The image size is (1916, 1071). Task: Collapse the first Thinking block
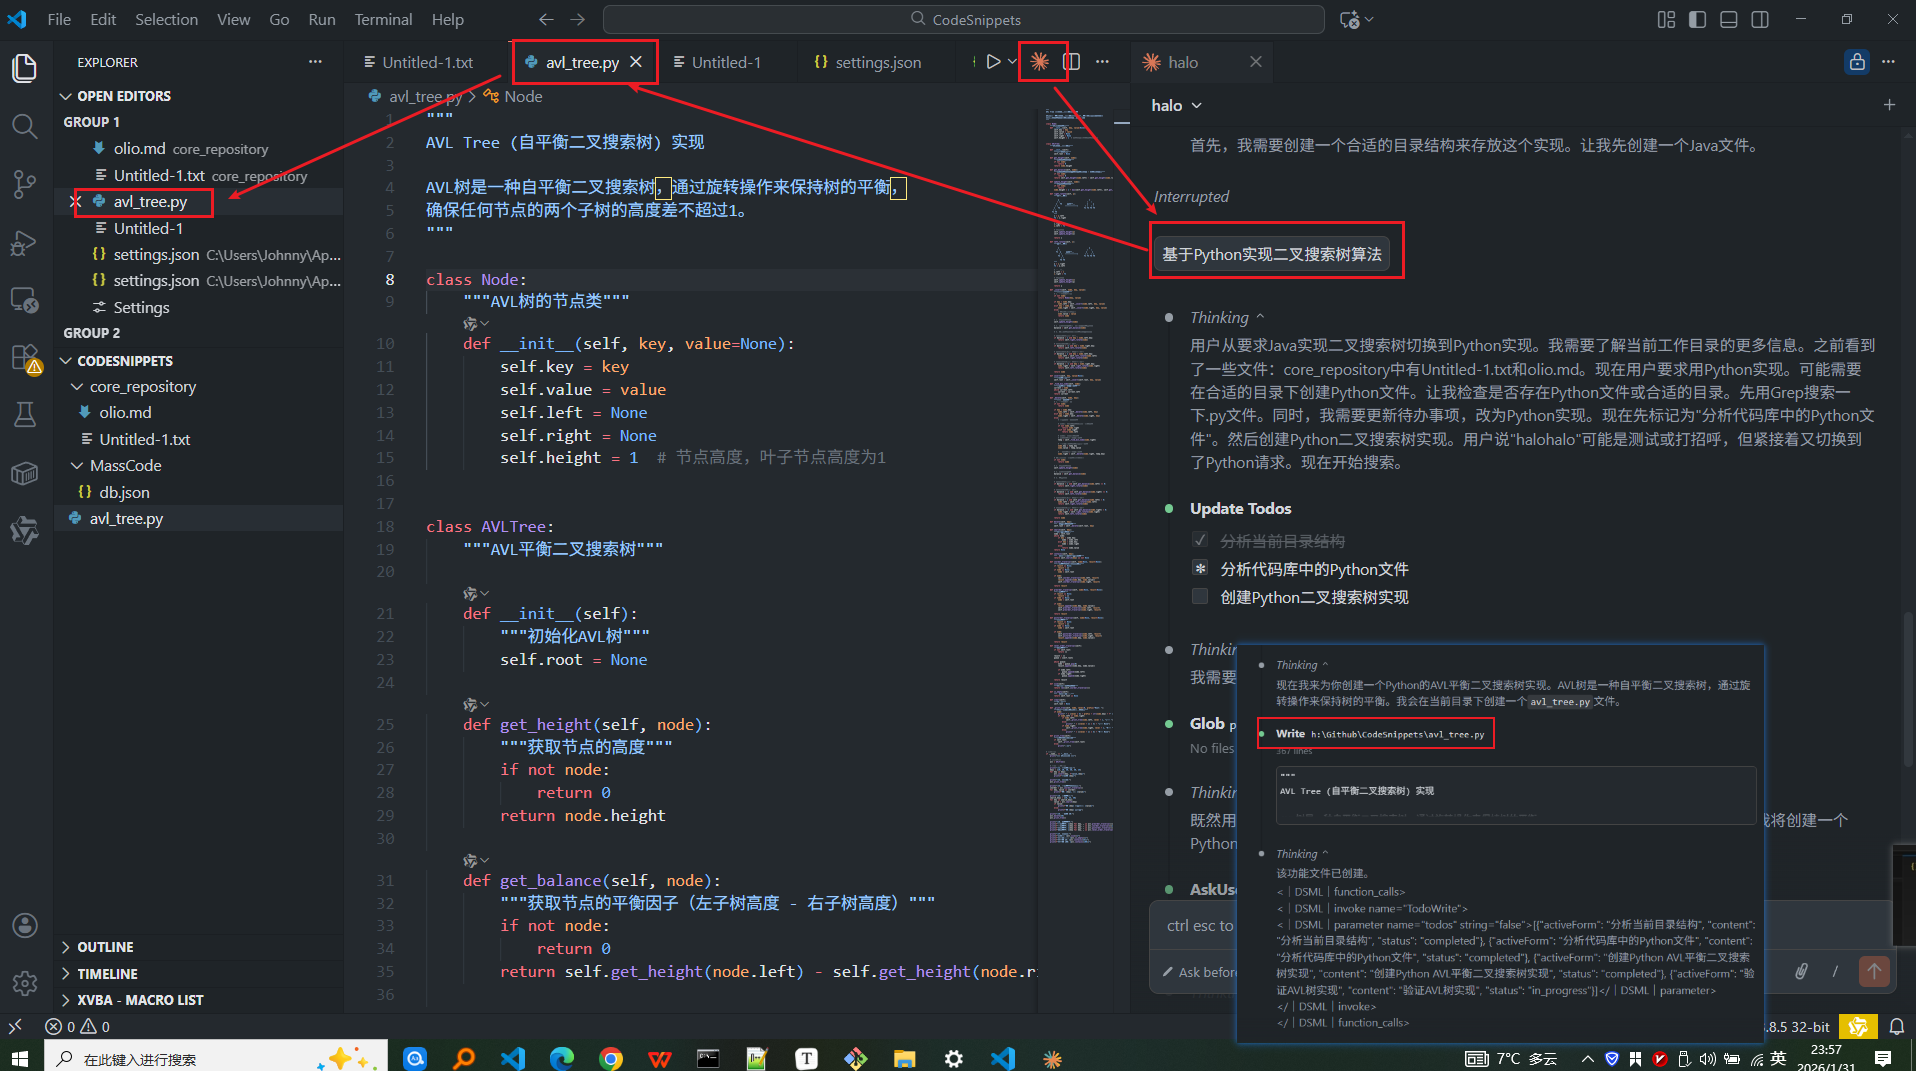point(1227,317)
